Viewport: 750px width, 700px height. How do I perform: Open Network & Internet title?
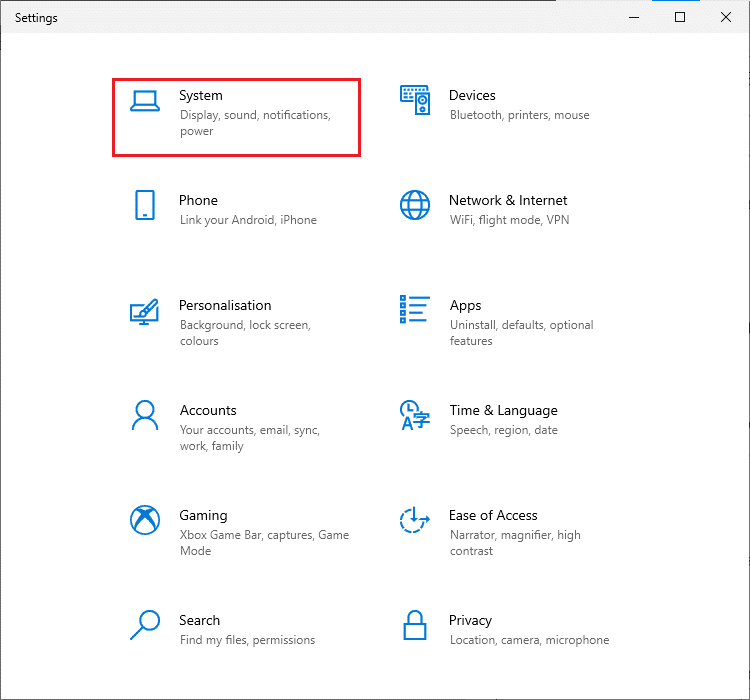[x=508, y=200]
